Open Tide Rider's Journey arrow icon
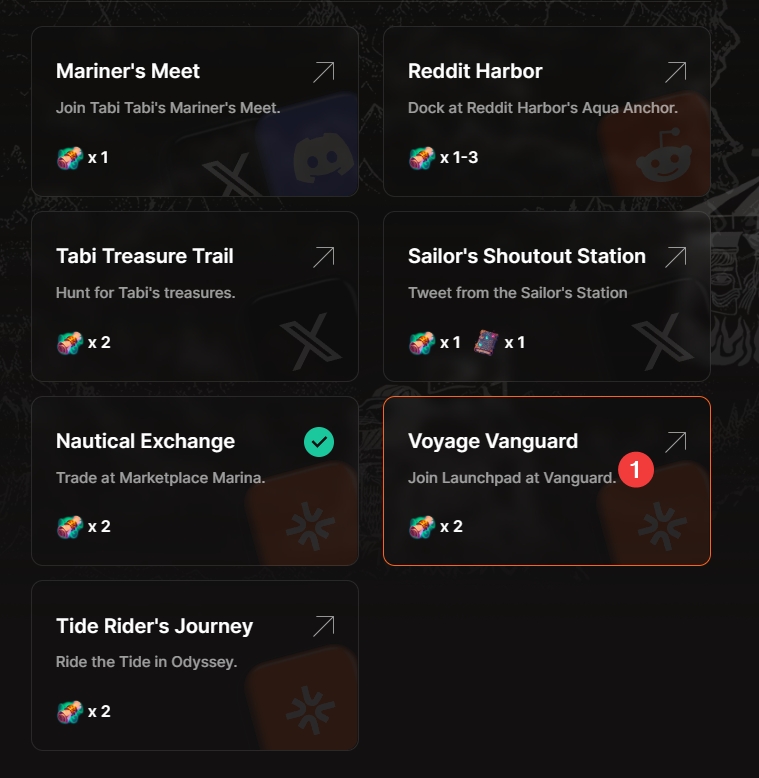 click(x=323, y=627)
